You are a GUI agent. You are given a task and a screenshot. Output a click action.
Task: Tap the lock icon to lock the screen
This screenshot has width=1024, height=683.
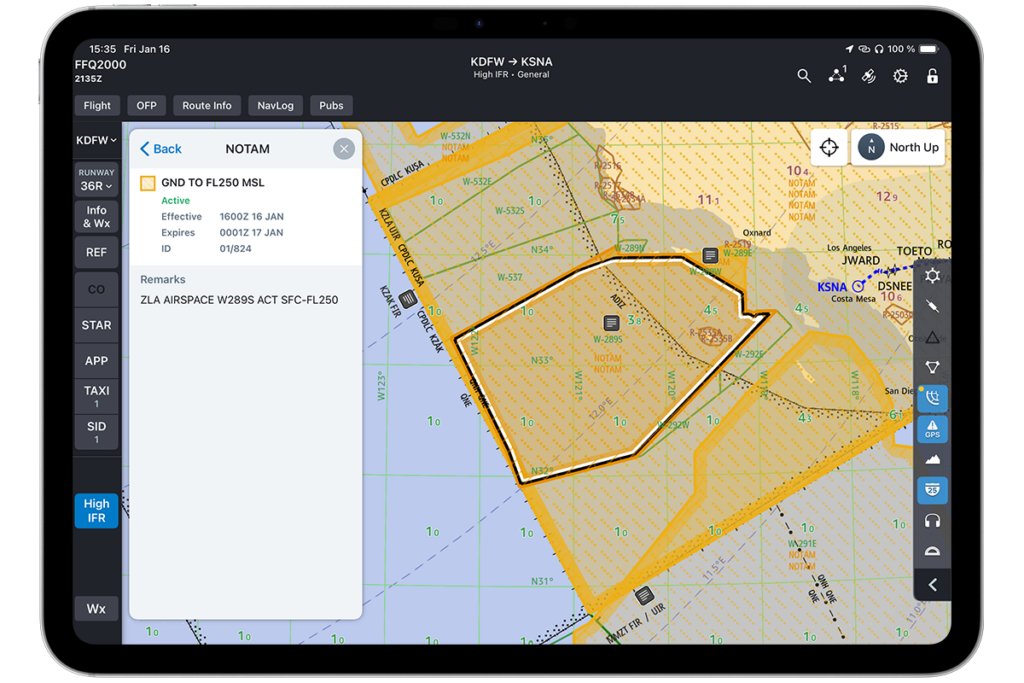[x=931, y=75]
